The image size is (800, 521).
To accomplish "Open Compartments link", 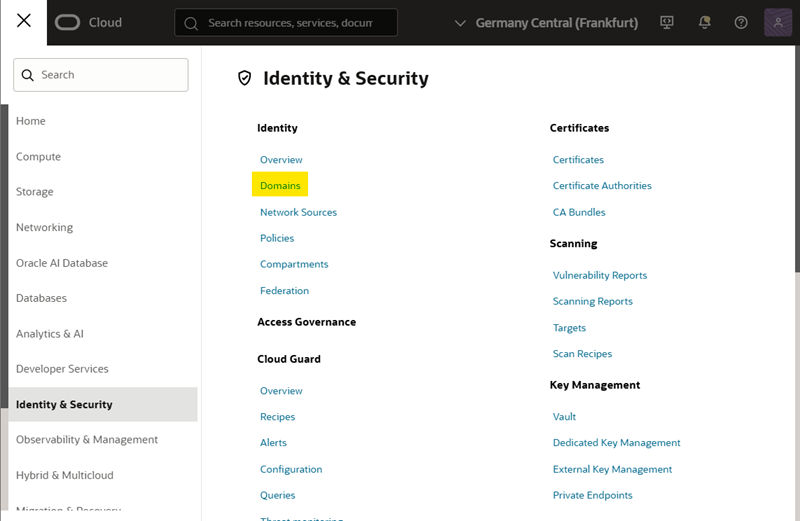I will (294, 264).
